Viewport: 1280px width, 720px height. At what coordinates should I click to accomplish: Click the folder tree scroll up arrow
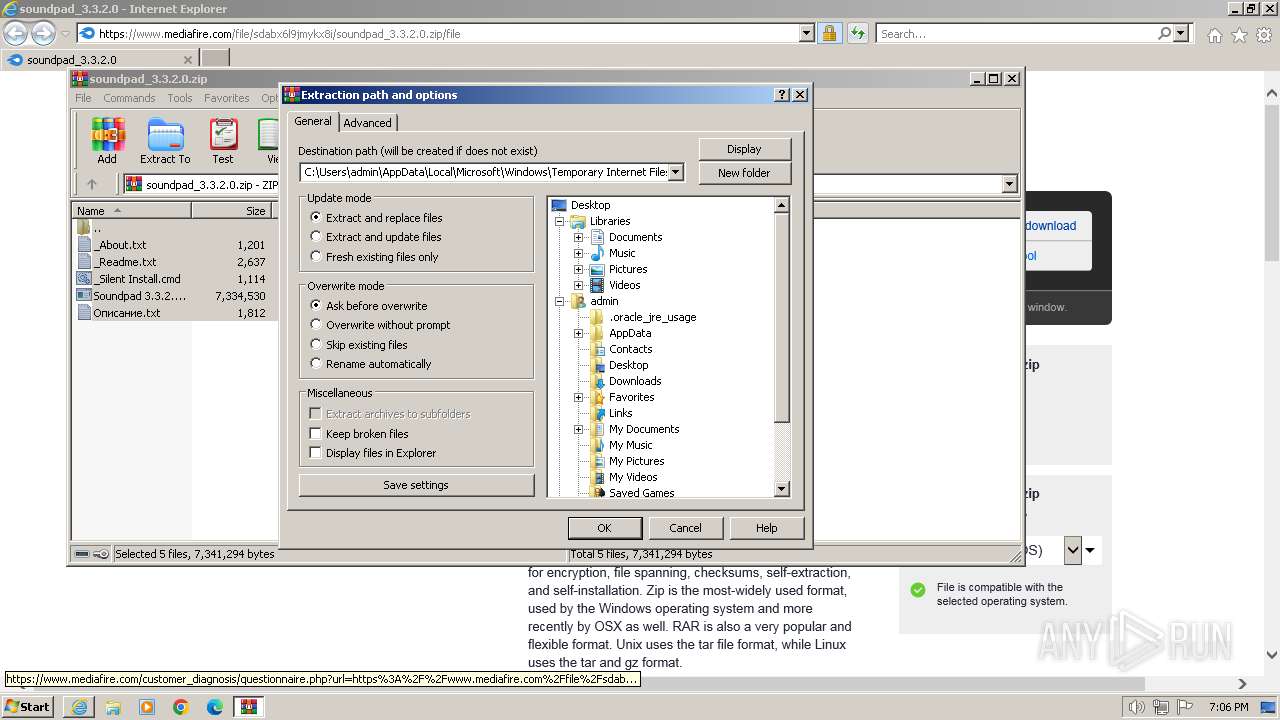[782, 205]
